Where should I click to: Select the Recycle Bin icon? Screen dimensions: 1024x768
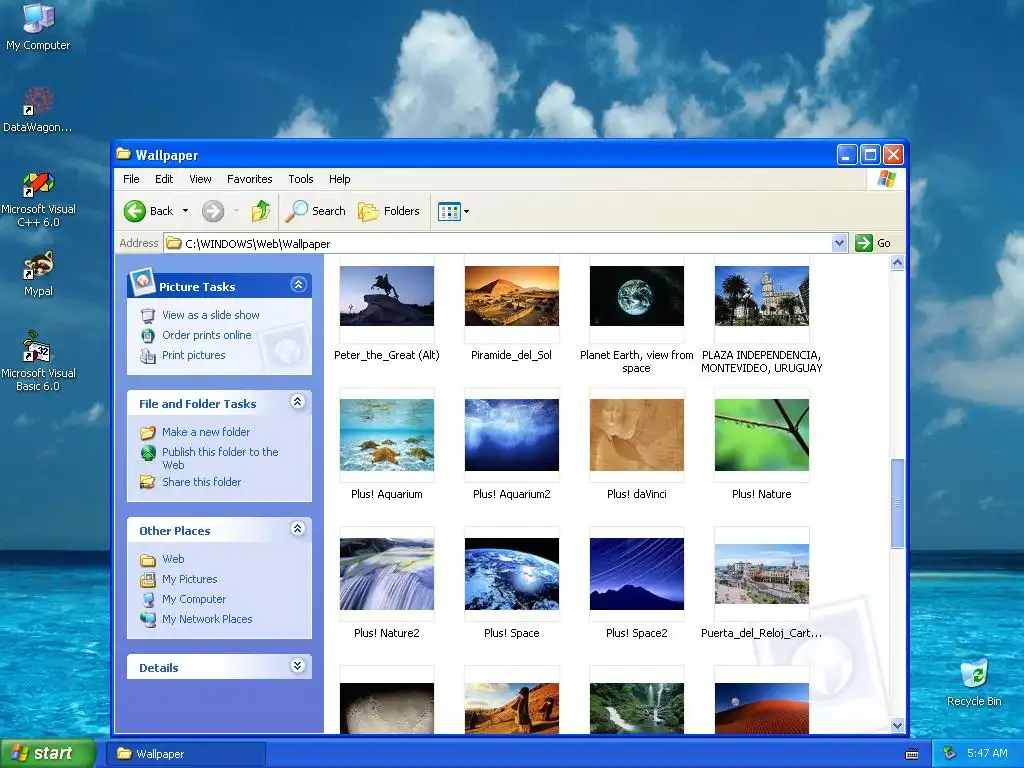pyautogui.click(x=974, y=683)
